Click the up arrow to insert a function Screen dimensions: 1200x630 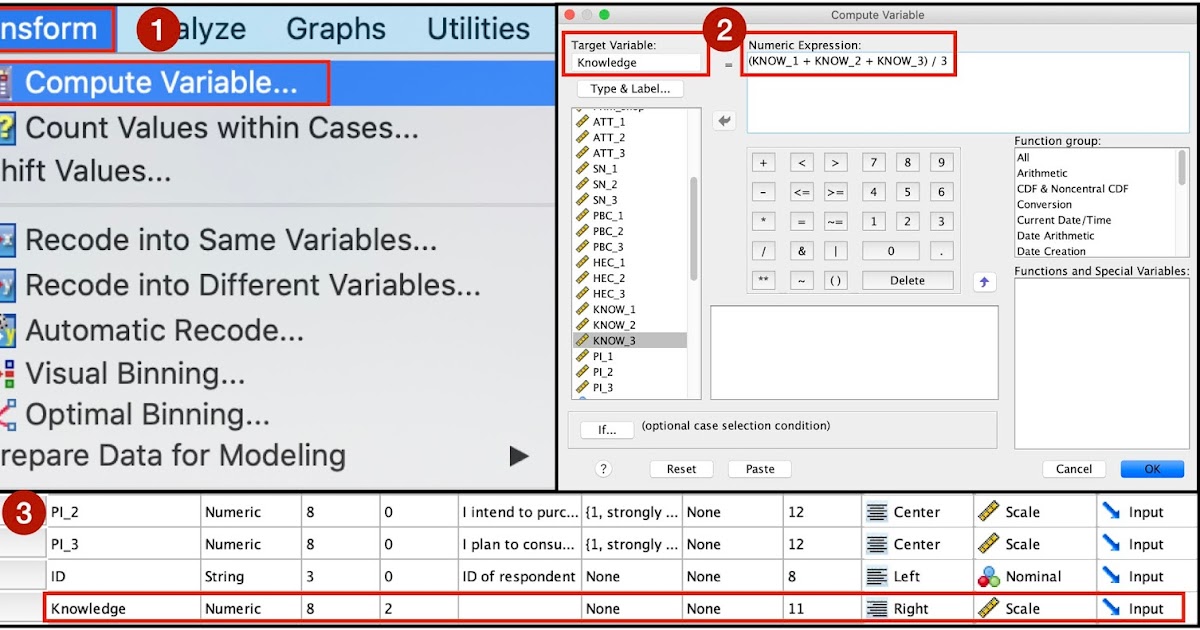(983, 282)
